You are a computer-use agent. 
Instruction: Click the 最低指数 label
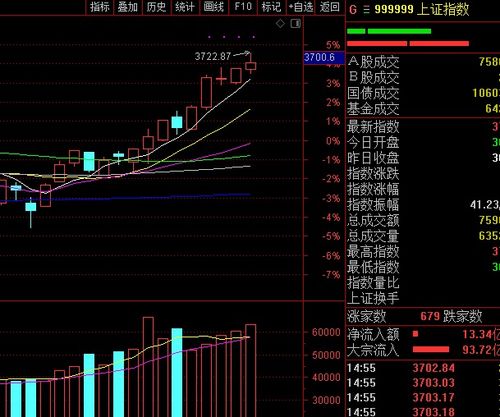coord(373,267)
